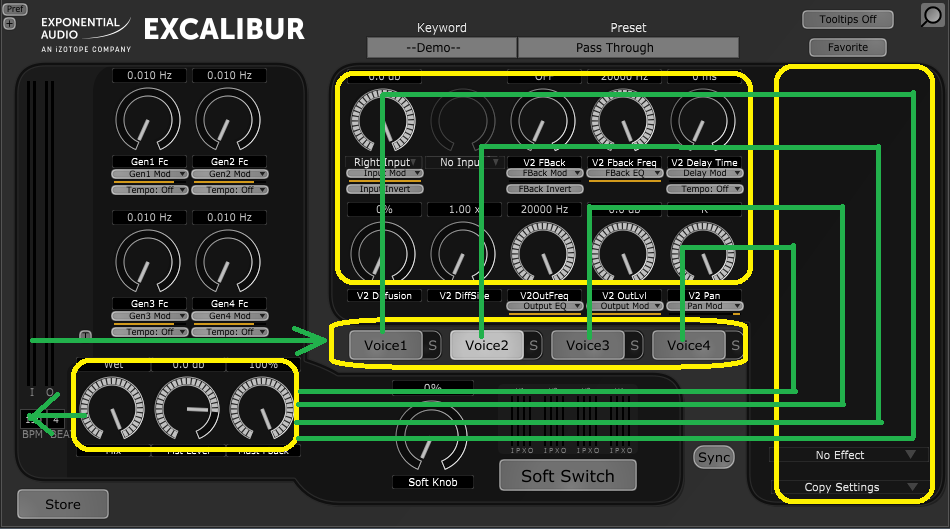Open Tempo: Off menu under Gen4 Mod
The image size is (950, 529).
(230, 331)
